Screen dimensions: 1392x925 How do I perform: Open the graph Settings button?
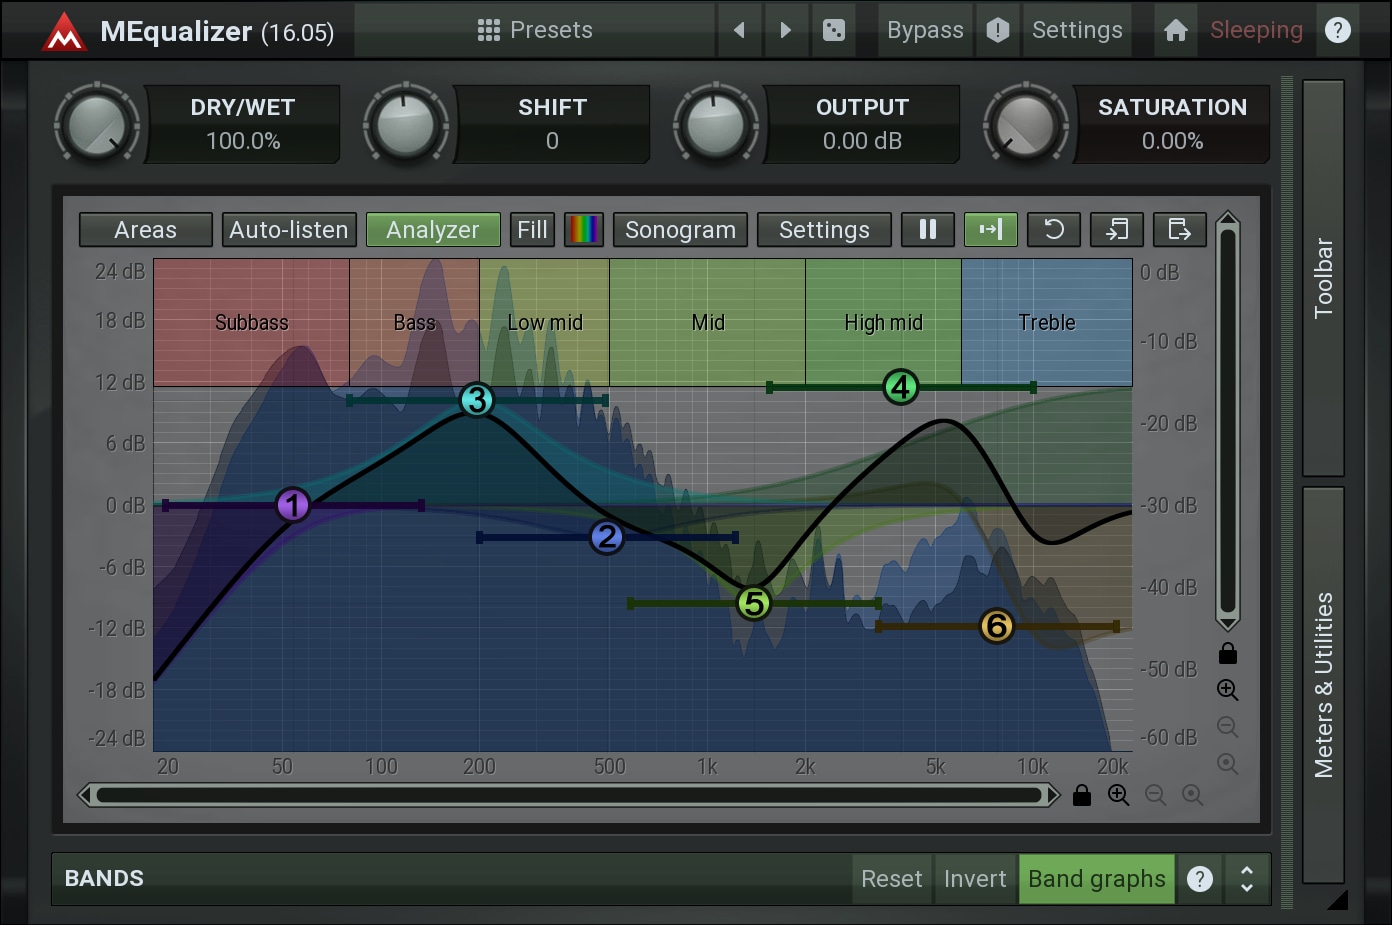pos(825,230)
